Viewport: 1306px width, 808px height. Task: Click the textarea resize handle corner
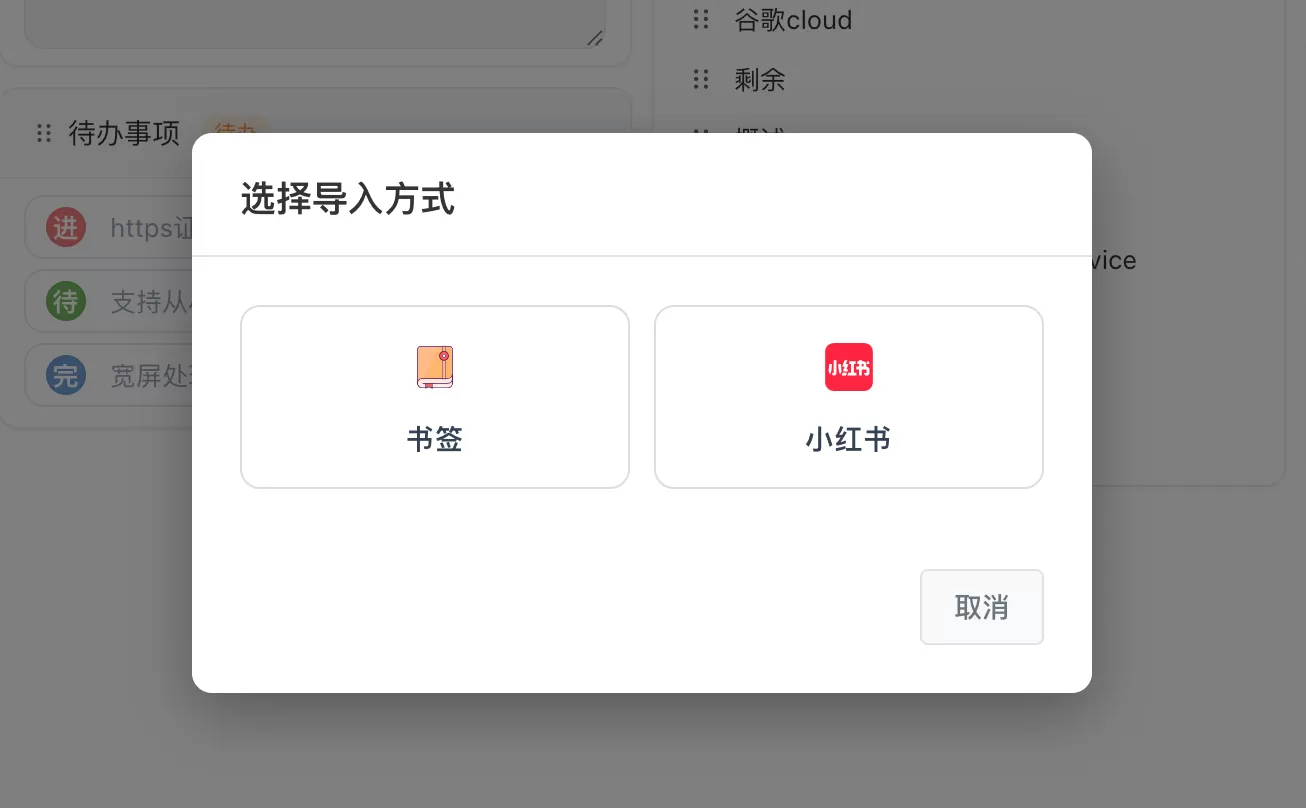coord(595,39)
